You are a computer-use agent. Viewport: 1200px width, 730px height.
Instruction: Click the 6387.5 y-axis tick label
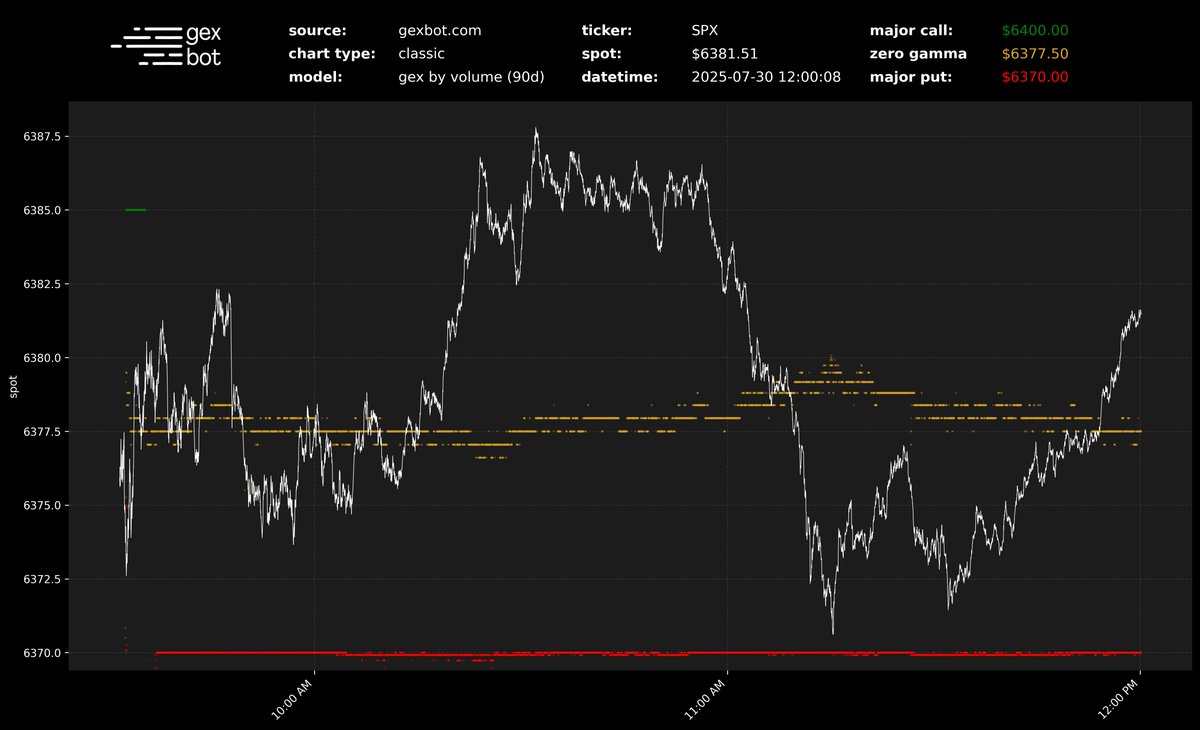[43, 136]
